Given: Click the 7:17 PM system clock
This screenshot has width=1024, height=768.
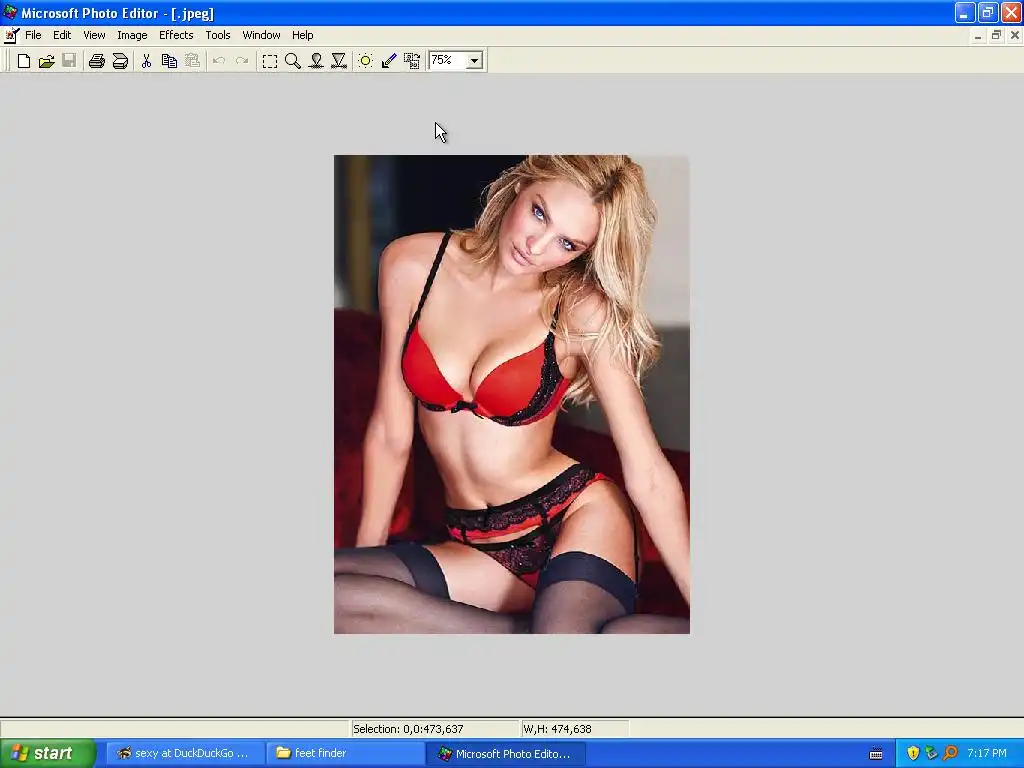Looking at the screenshot, I should point(987,753).
